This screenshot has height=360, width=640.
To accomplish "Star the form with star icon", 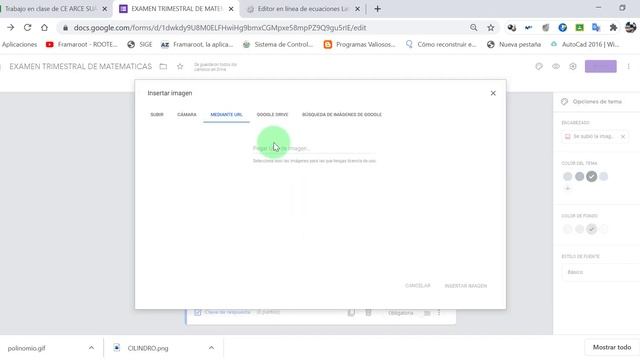I will click(180, 67).
